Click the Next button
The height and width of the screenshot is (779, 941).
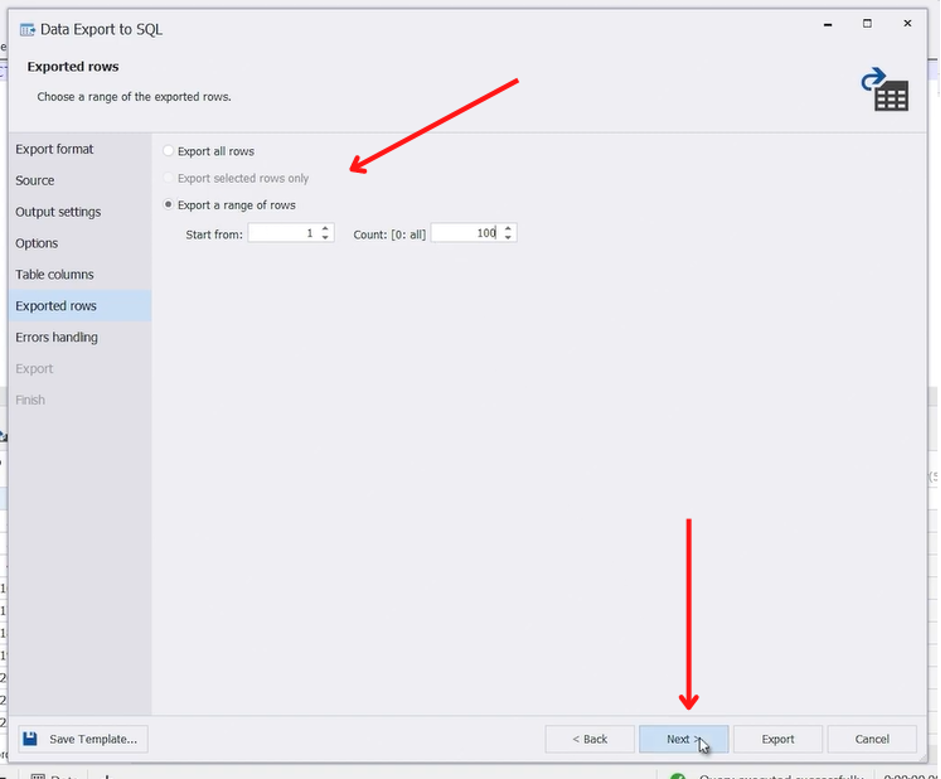[684, 739]
